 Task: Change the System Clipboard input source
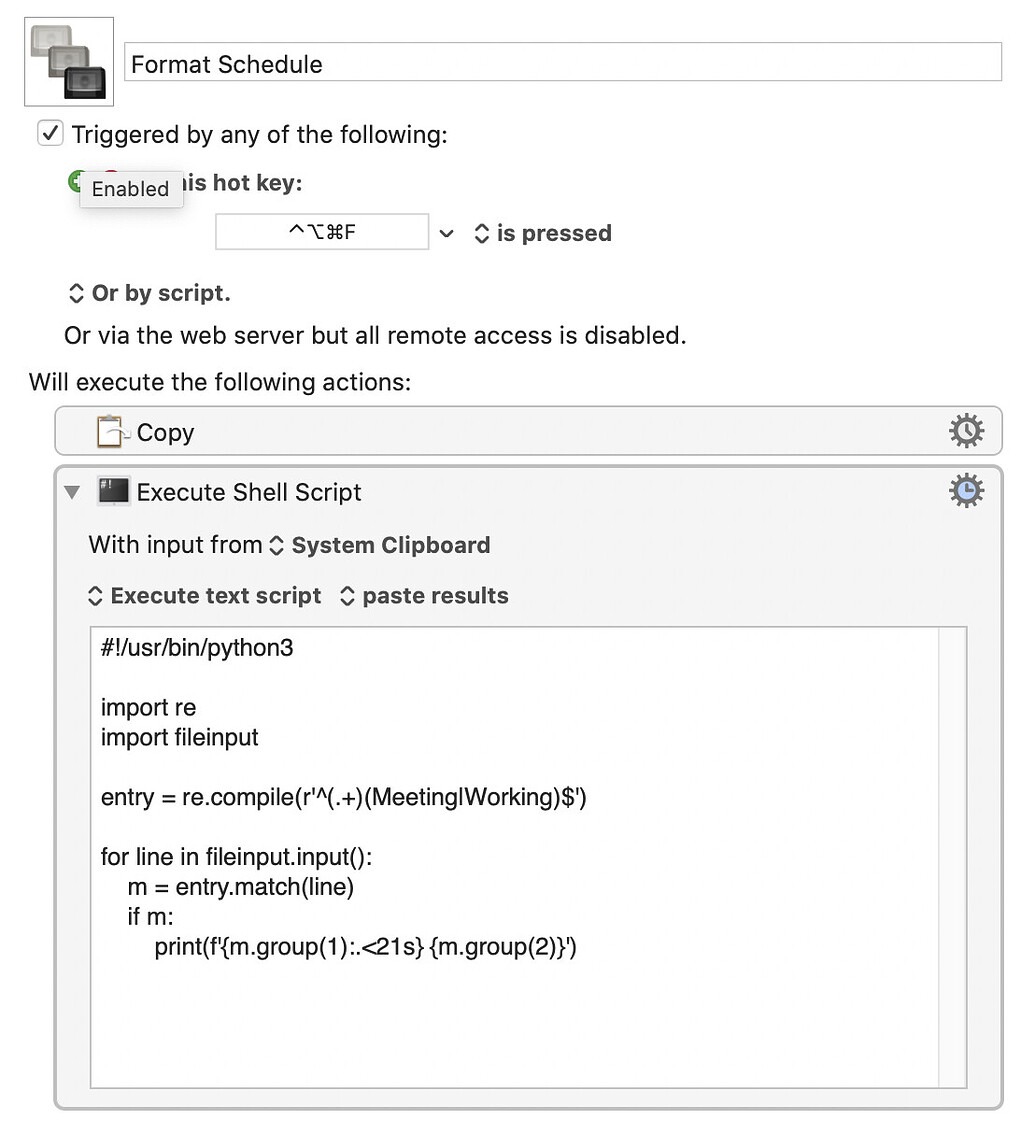tap(380, 545)
